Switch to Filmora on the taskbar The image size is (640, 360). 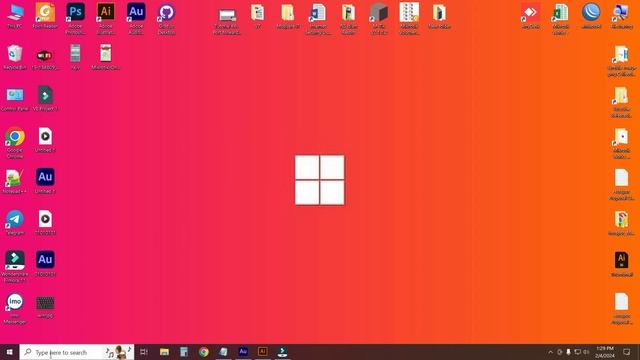tap(282, 352)
